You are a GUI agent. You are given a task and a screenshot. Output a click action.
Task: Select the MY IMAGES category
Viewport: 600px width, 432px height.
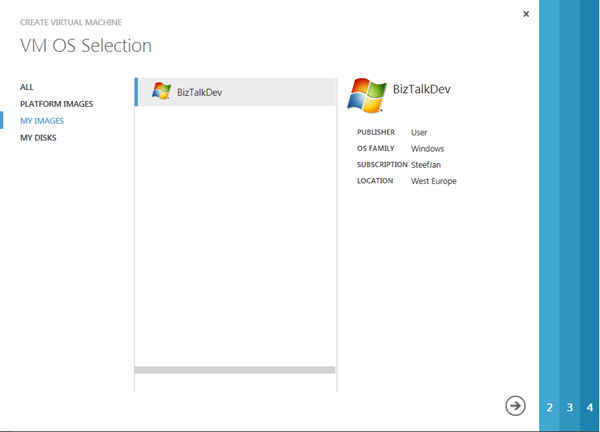(42, 121)
